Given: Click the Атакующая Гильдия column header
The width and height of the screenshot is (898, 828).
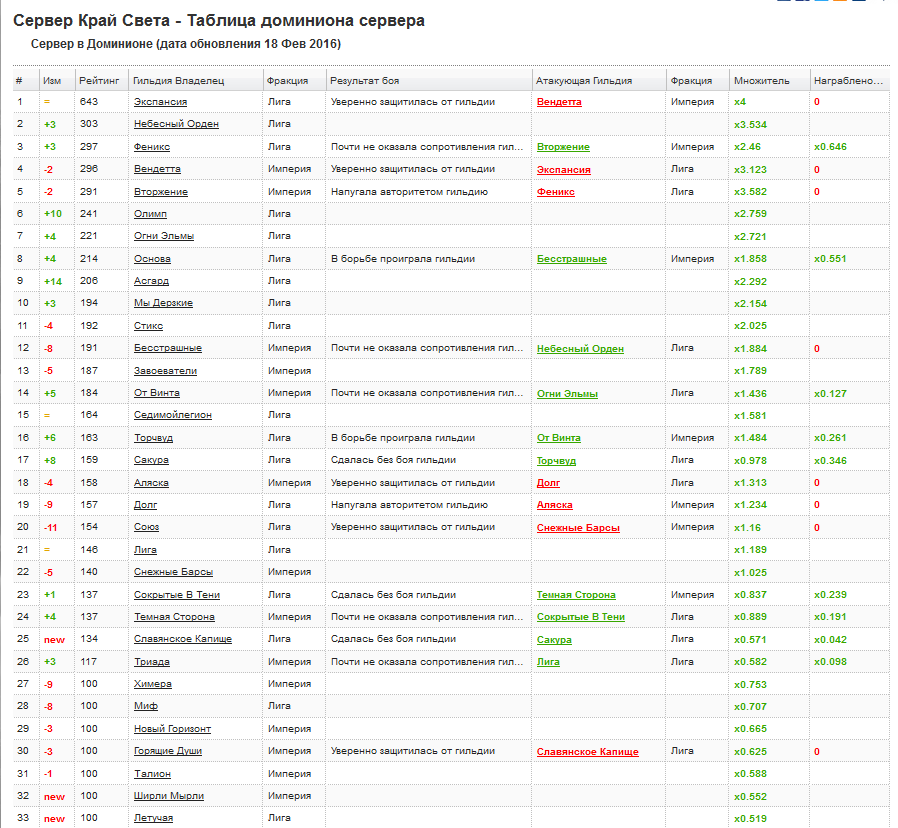Looking at the screenshot, I should pyautogui.click(x=584, y=81).
